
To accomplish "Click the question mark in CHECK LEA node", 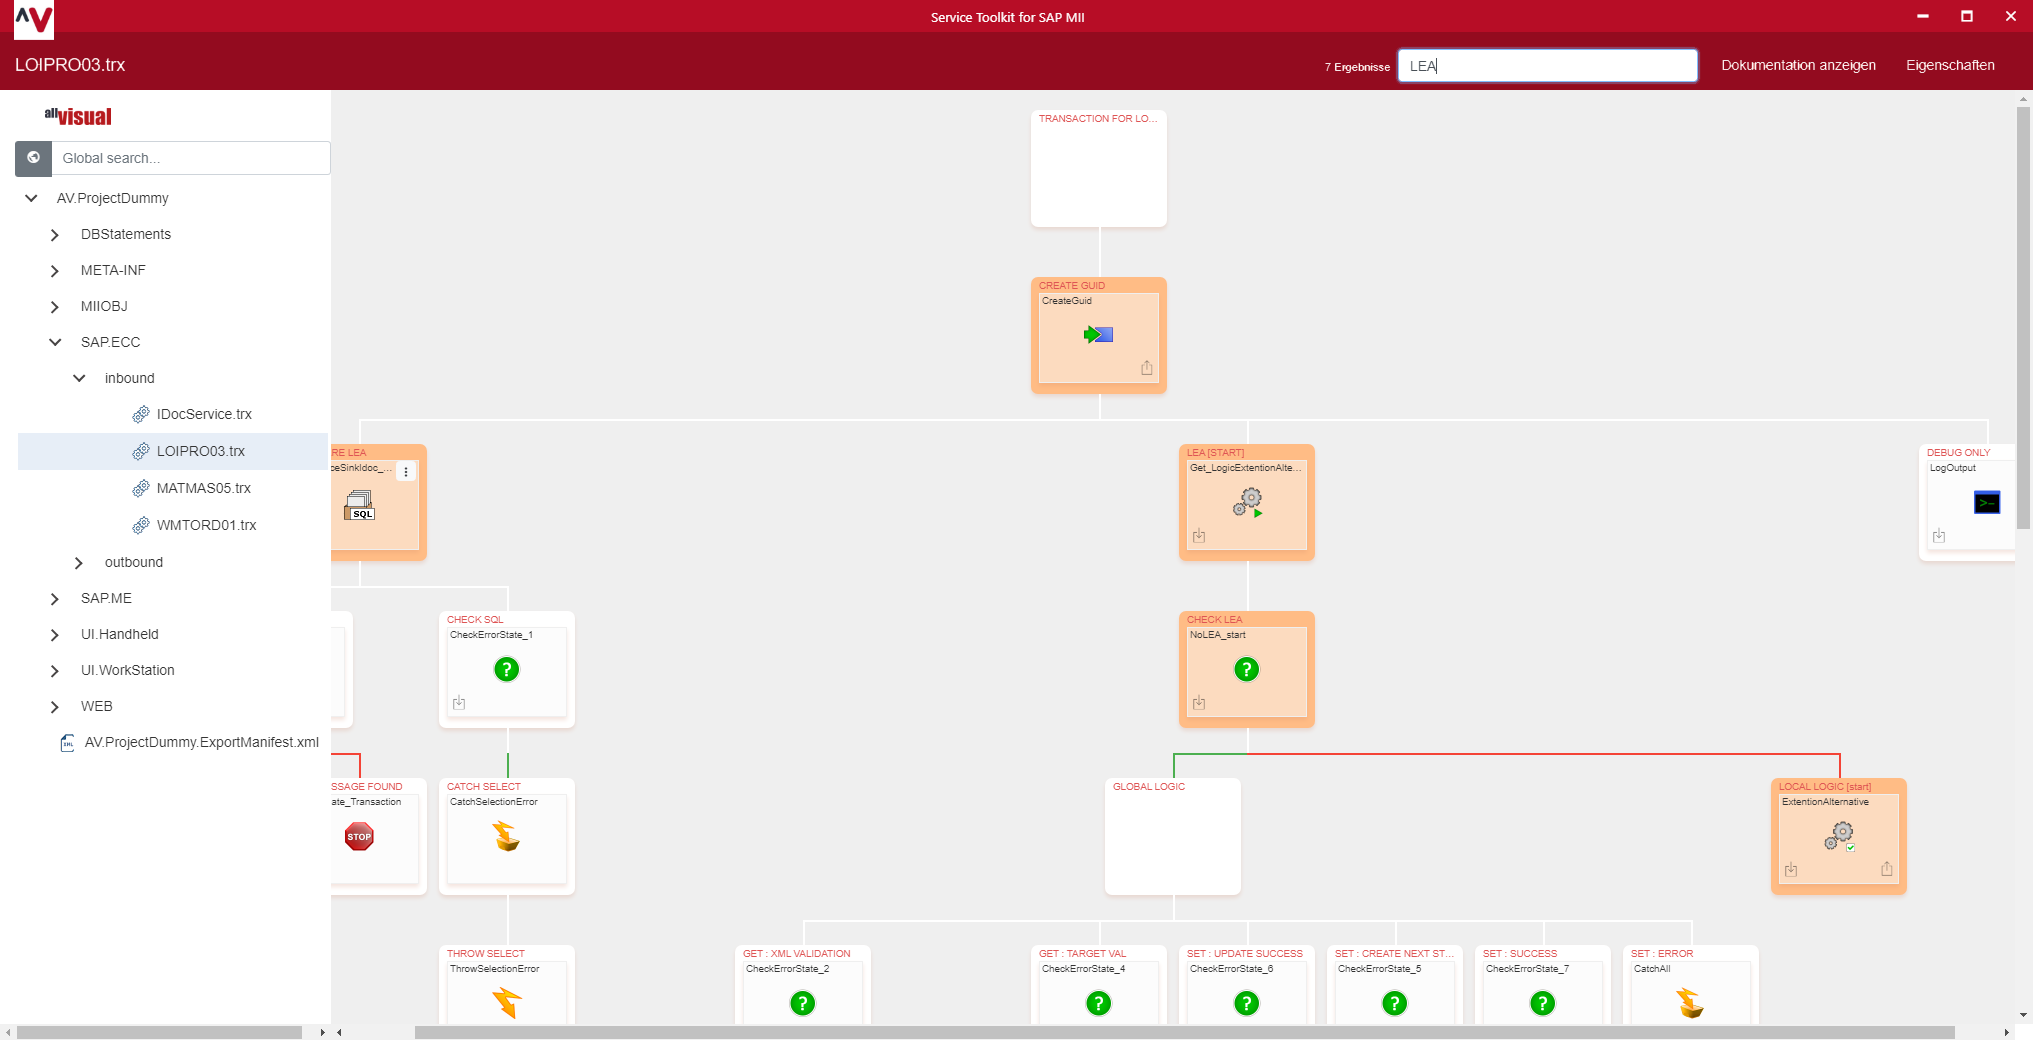I will [1246, 669].
